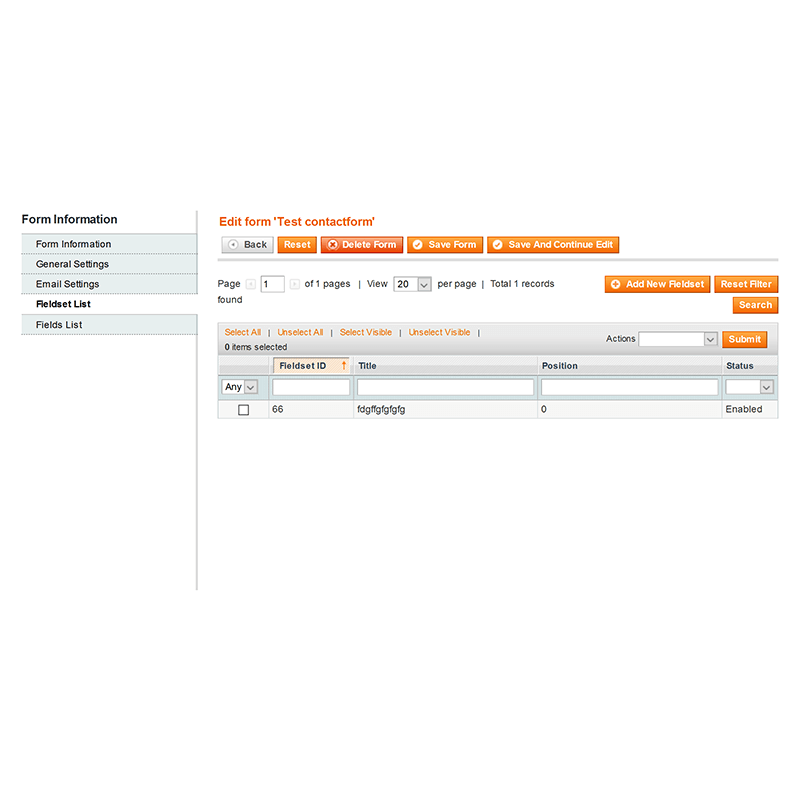Screen dimensions: 800x800
Task: Click the Save Form button
Action: 445,245
